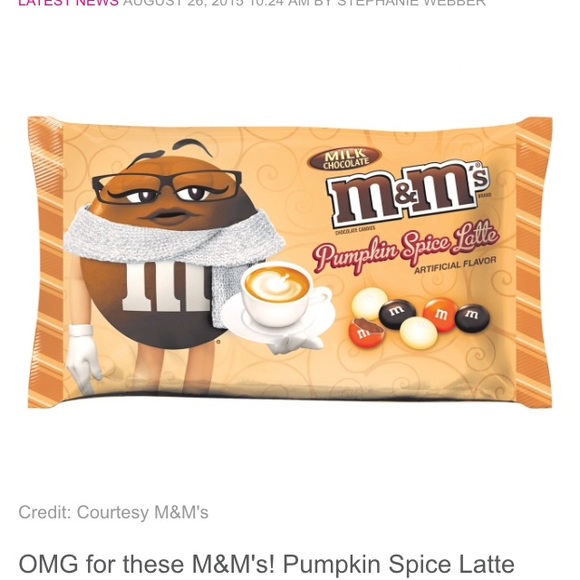Open the OMG for these M&M's headline
This screenshot has width=580, height=580.
(x=266, y=564)
